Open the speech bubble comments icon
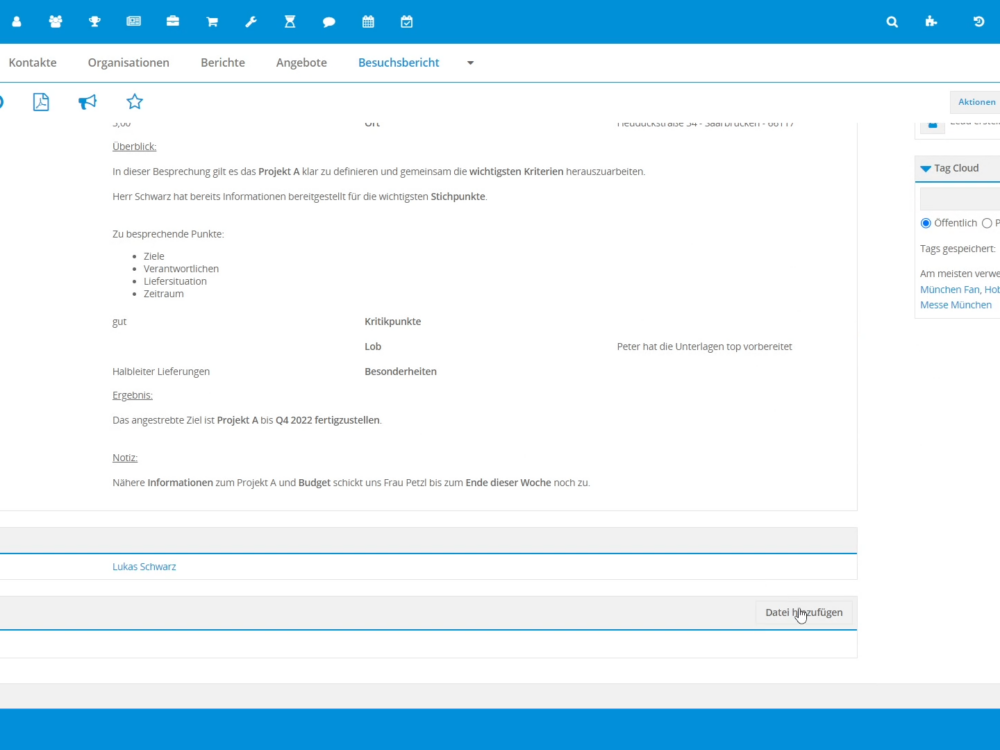1000x750 pixels. (x=329, y=21)
